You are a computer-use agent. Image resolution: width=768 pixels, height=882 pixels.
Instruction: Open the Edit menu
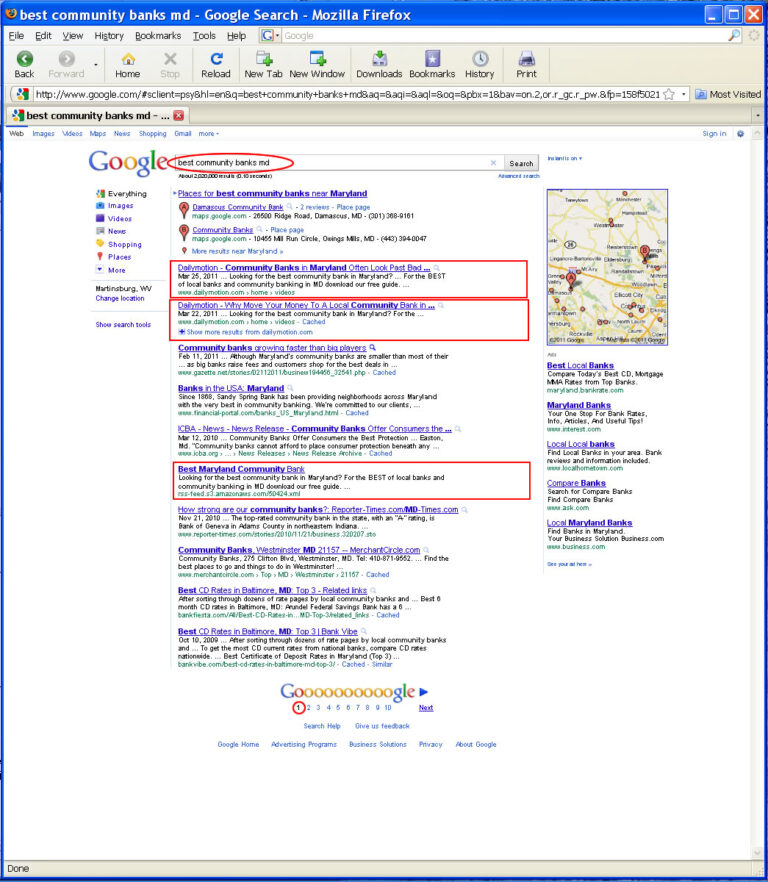pyautogui.click(x=43, y=35)
